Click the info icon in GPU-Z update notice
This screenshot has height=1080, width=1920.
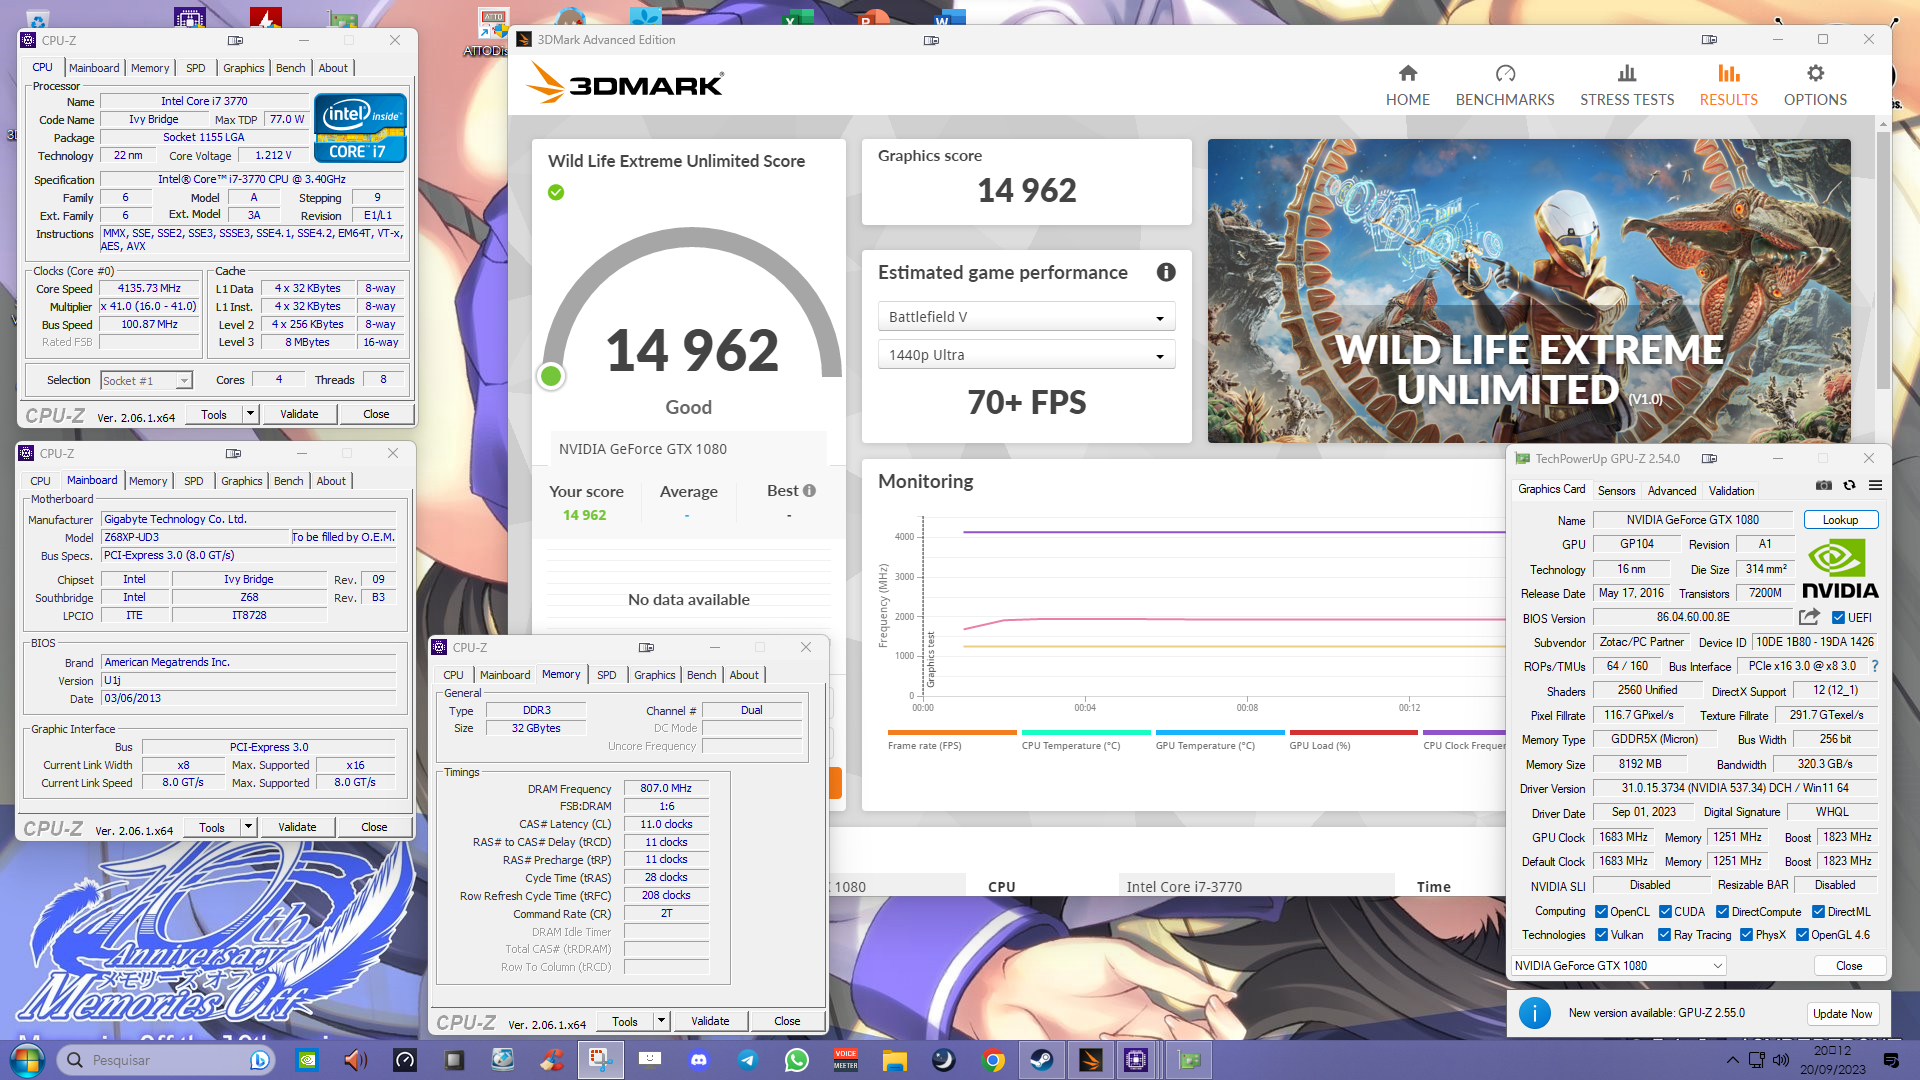coord(1534,1013)
